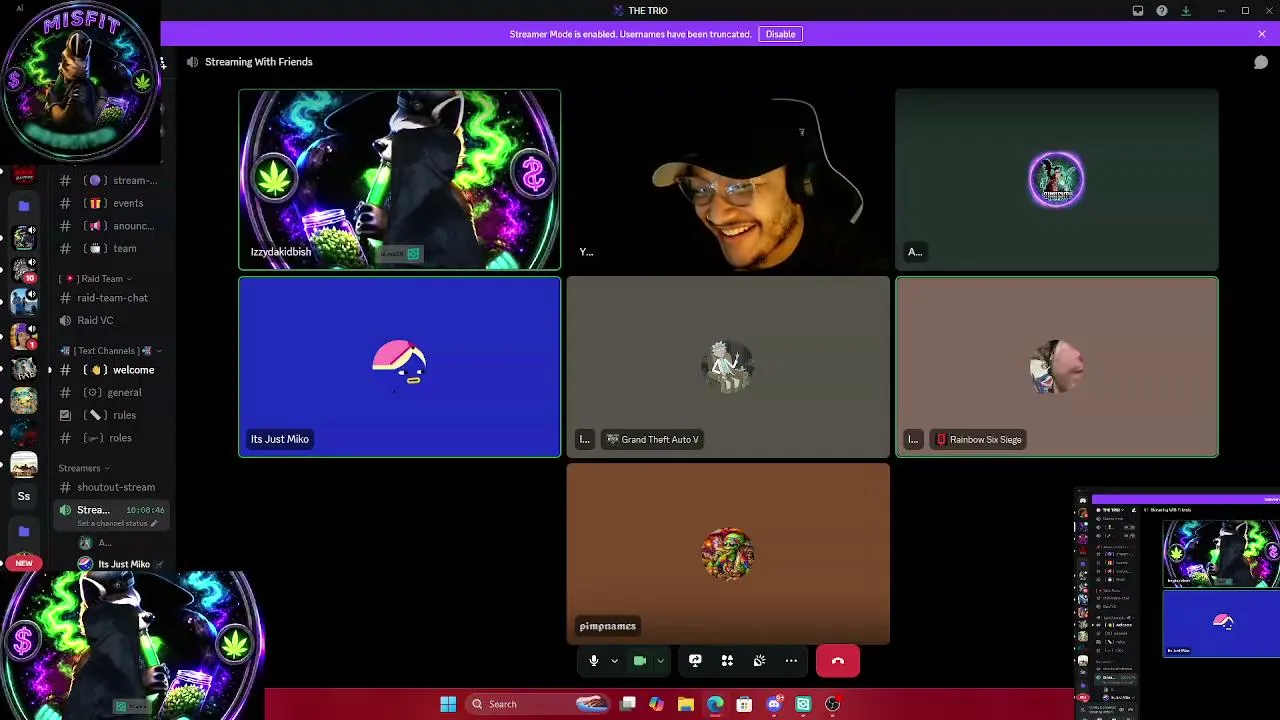This screenshot has width=1280, height=720.
Task: Open the teal app beside Discord on taskbar
Action: click(x=803, y=704)
